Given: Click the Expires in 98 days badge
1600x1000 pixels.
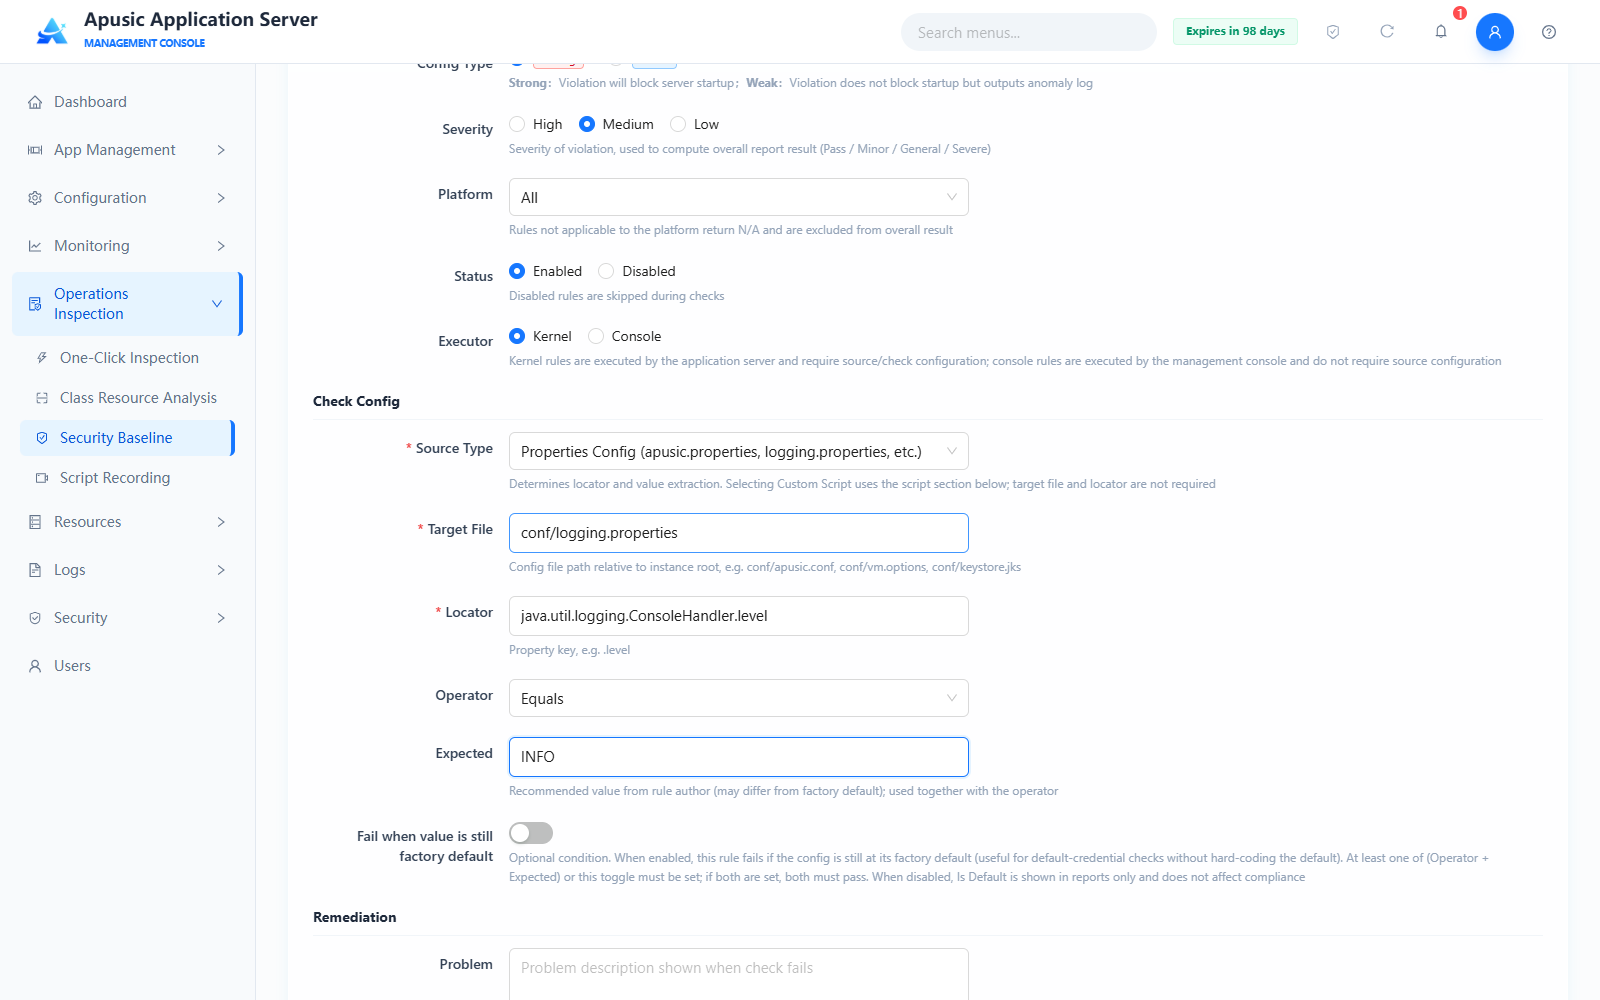Looking at the screenshot, I should [x=1235, y=31].
